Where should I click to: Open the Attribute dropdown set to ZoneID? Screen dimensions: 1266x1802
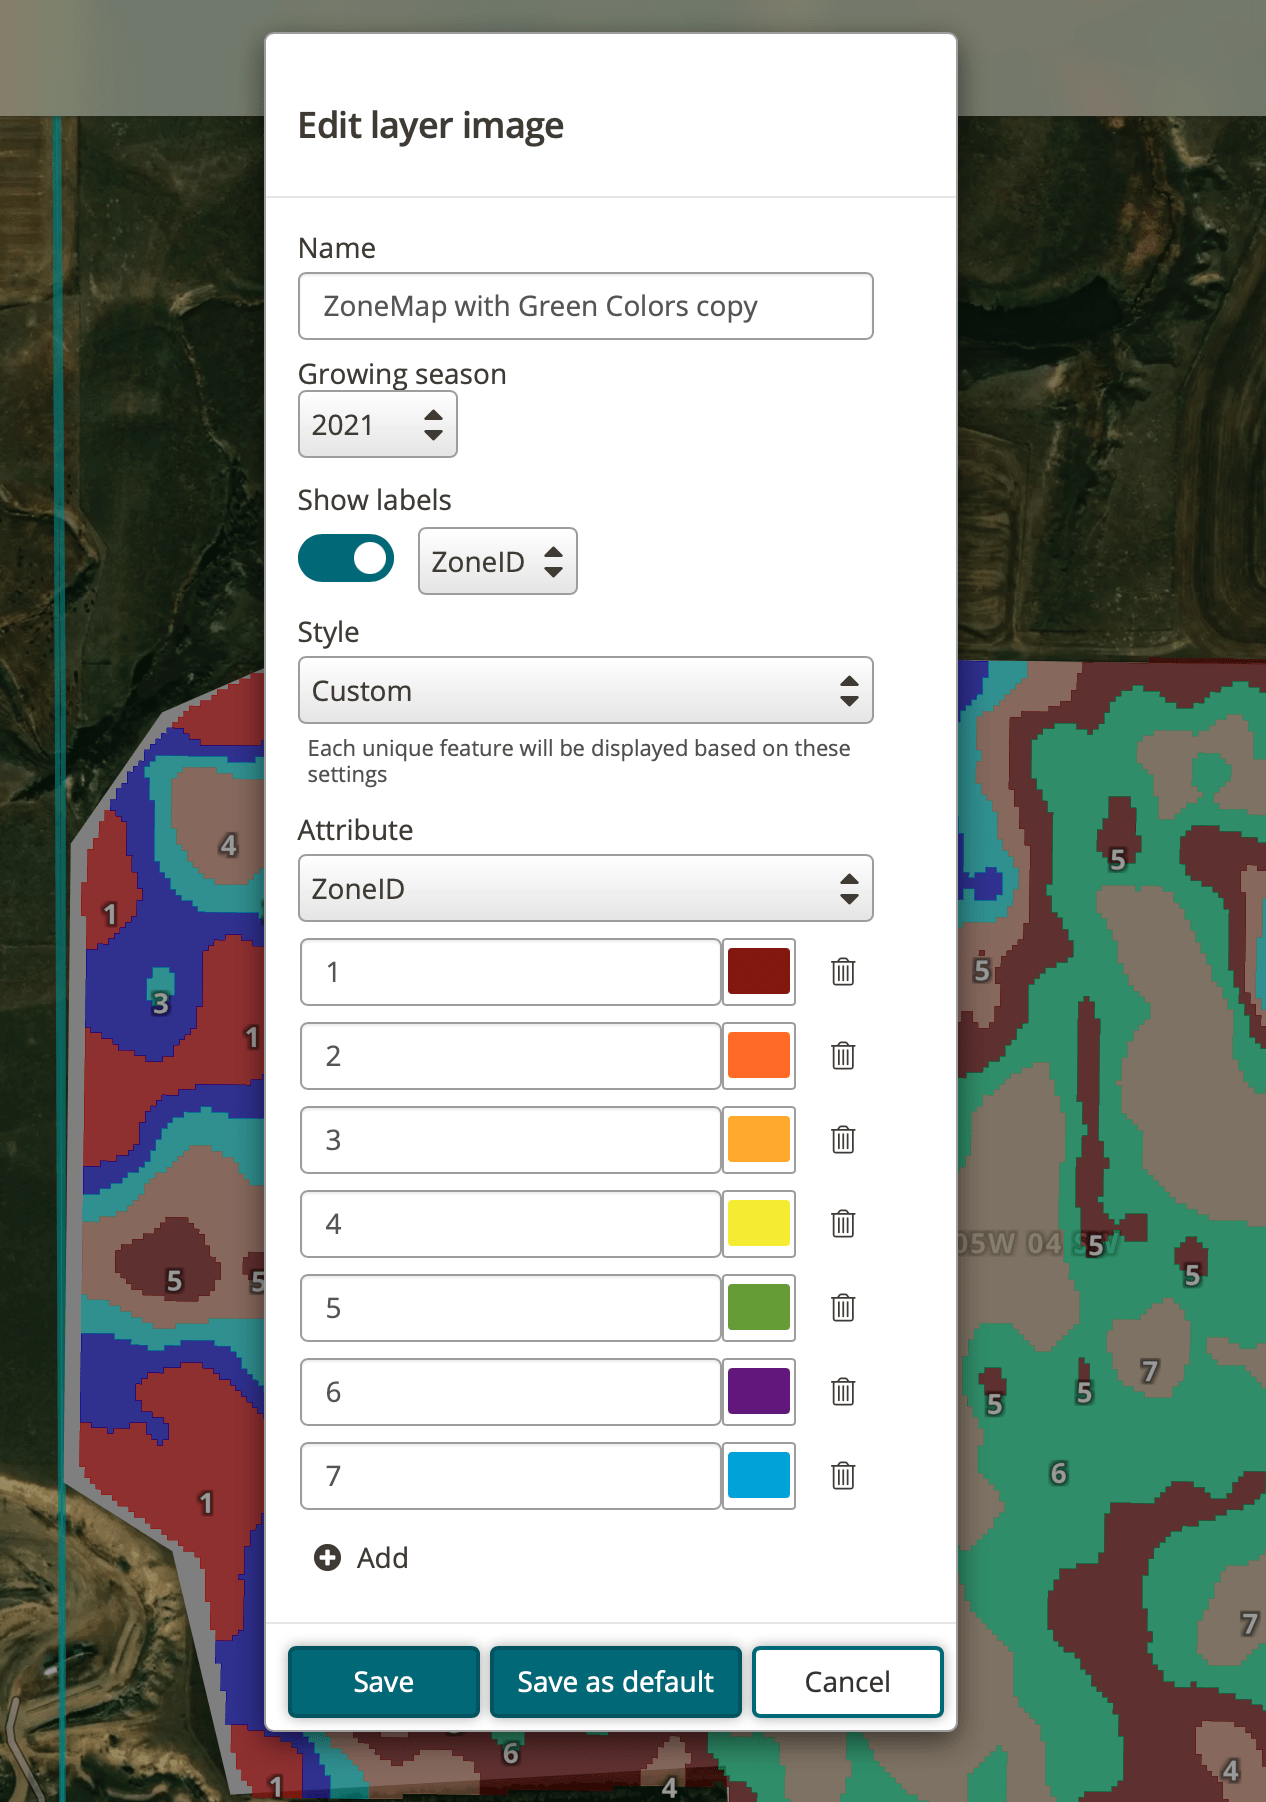pyautogui.click(x=586, y=888)
